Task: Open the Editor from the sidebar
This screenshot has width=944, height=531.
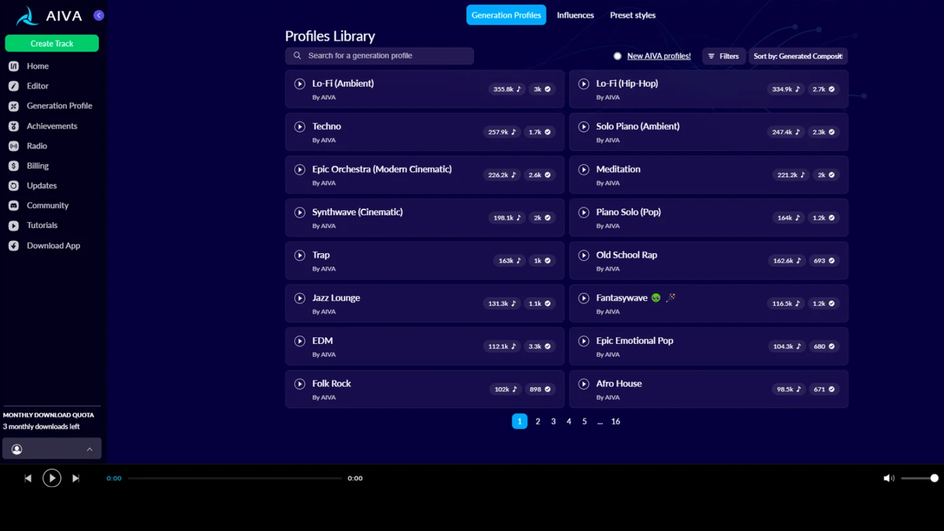Action: [x=28, y=86]
